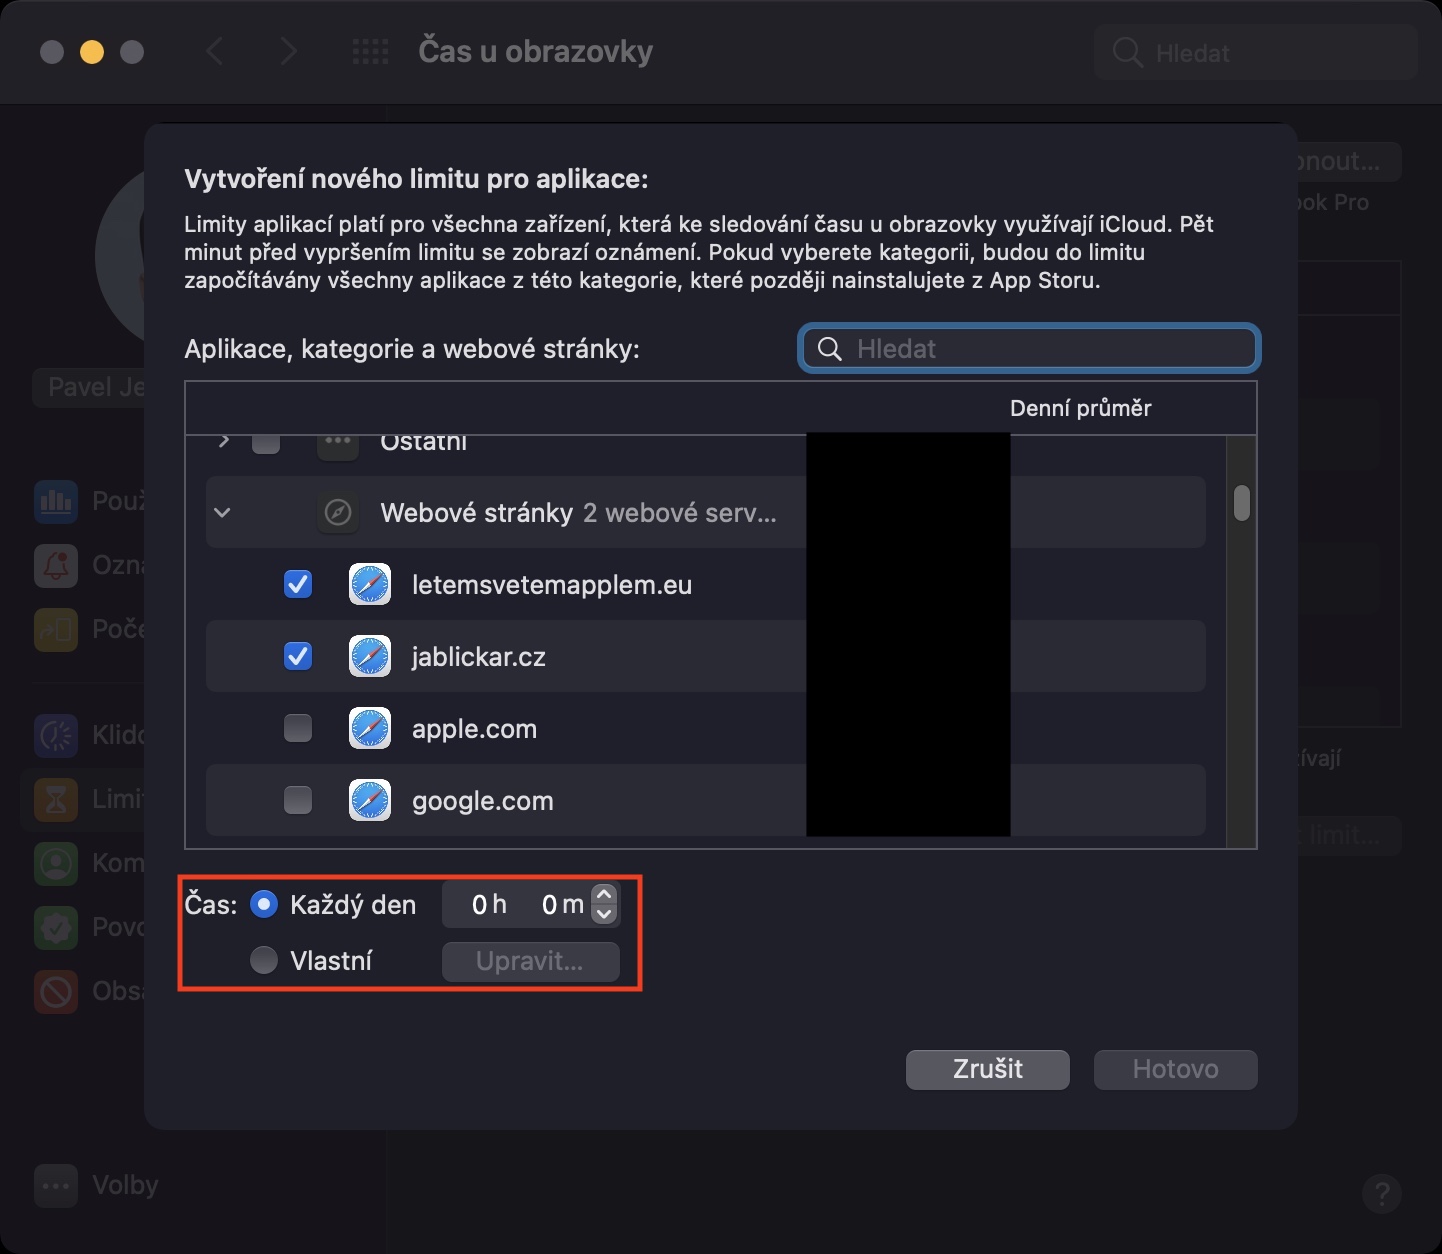Image resolution: width=1442 pixels, height=1254 pixels.
Task: Select the Vlastní radio button
Action: click(264, 961)
